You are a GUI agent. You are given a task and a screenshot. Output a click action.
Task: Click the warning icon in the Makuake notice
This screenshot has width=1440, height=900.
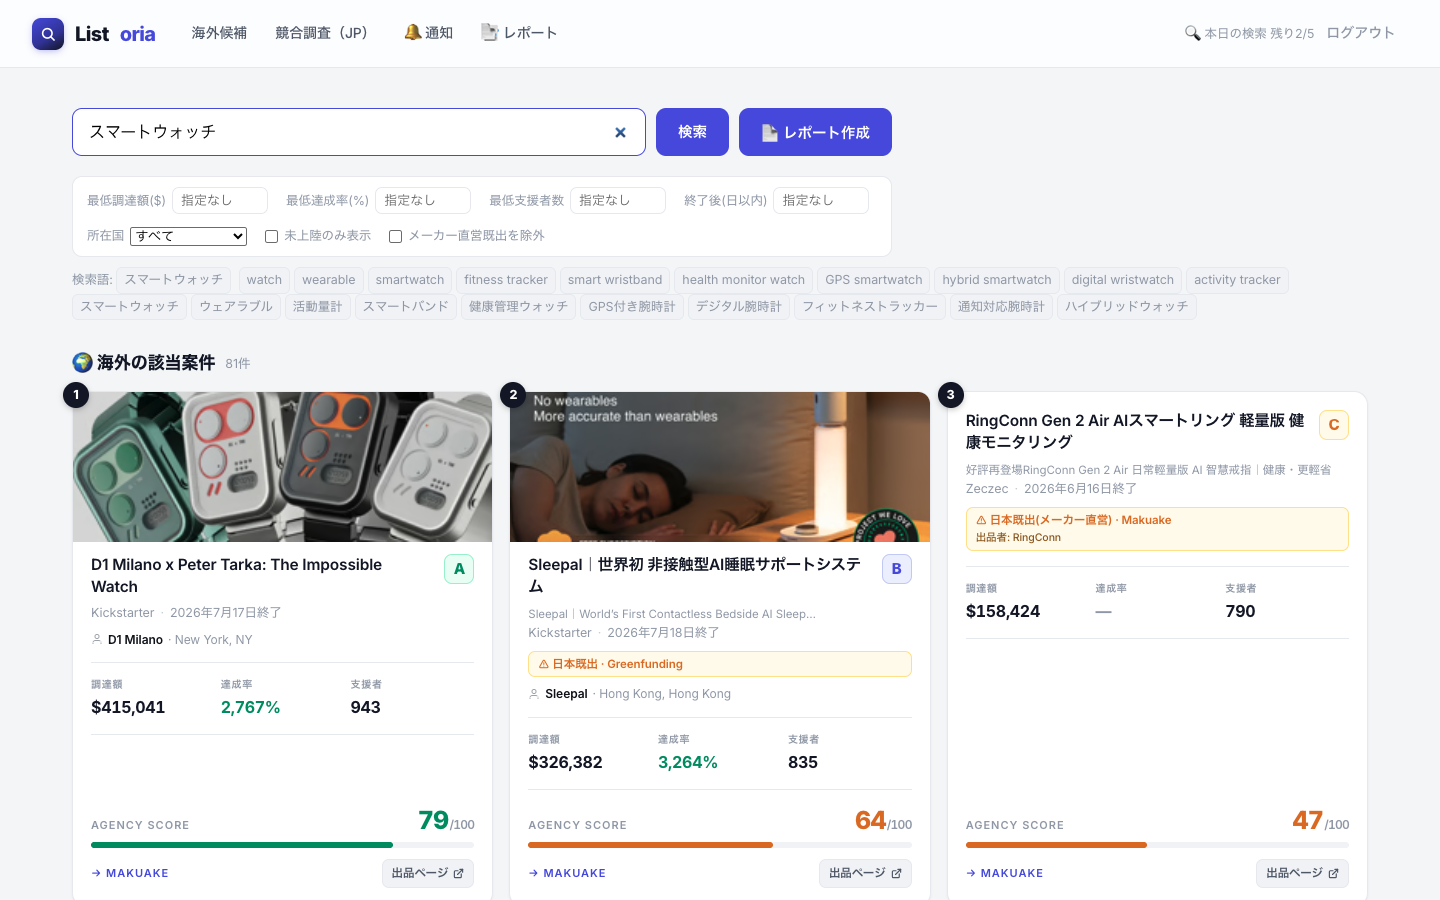(981, 520)
